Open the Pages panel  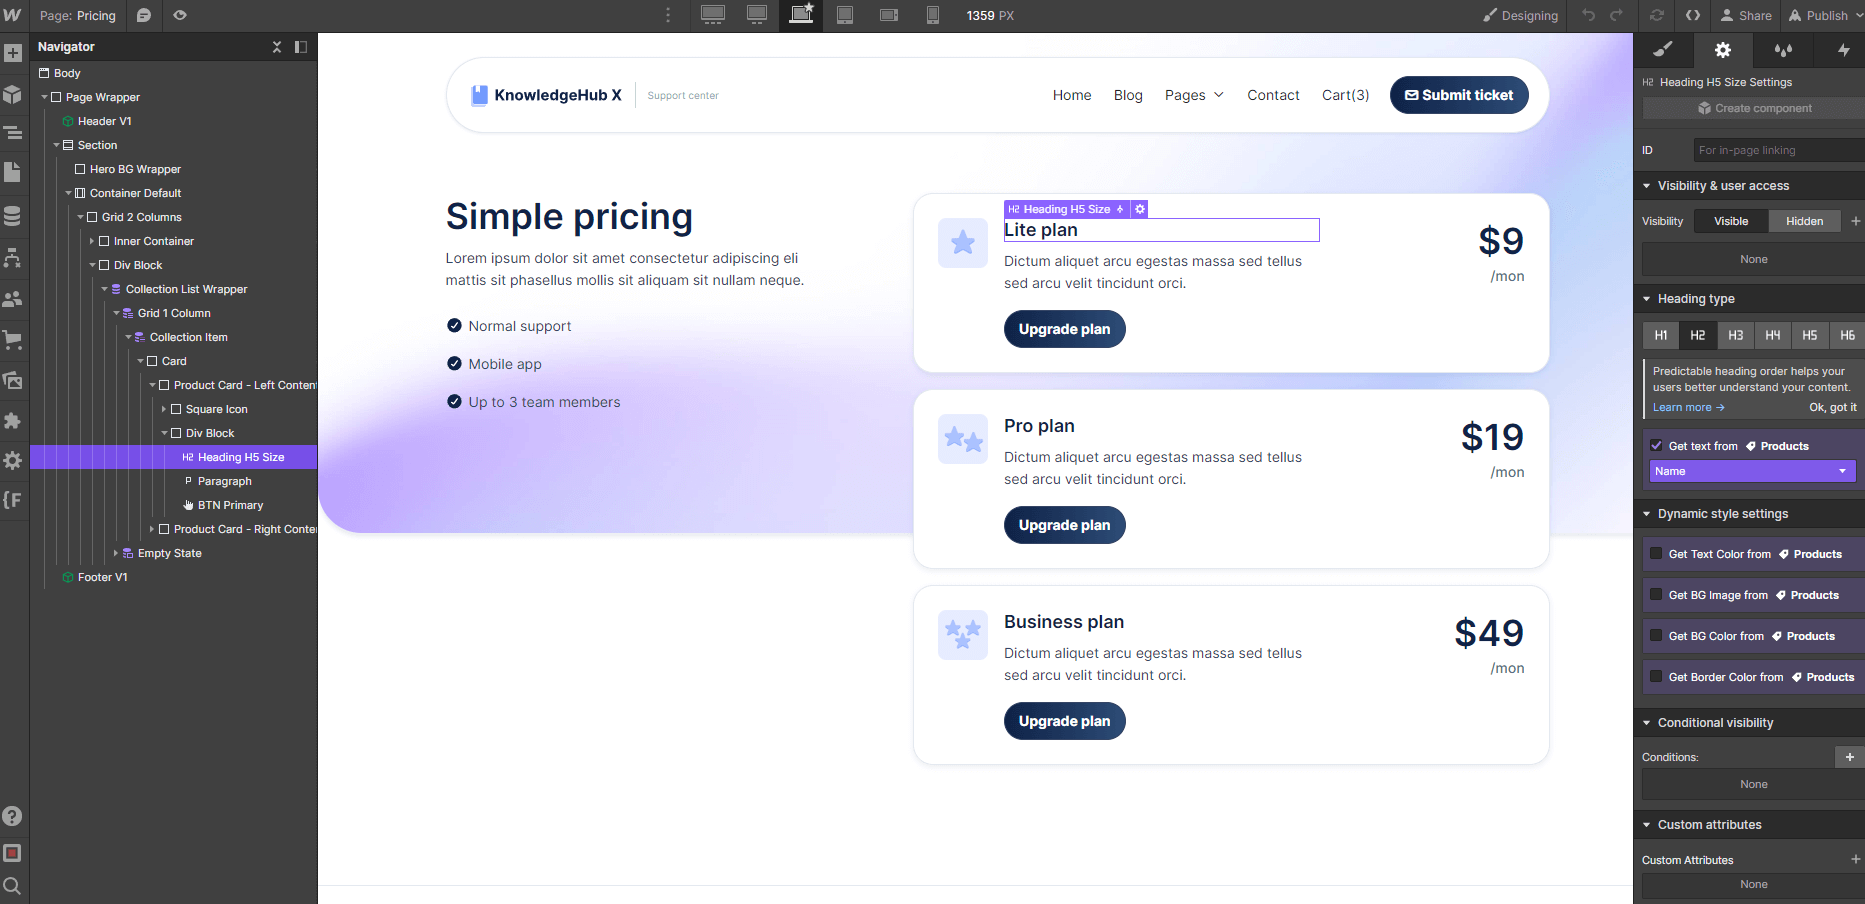[13, 173]
